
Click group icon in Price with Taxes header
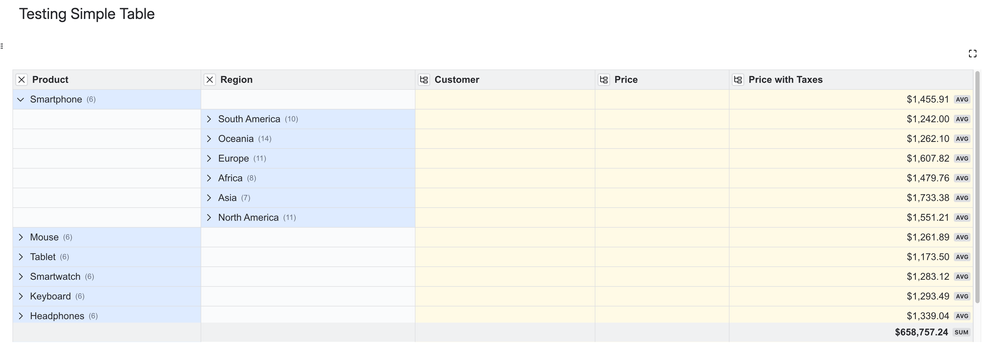tap(738, 80)
